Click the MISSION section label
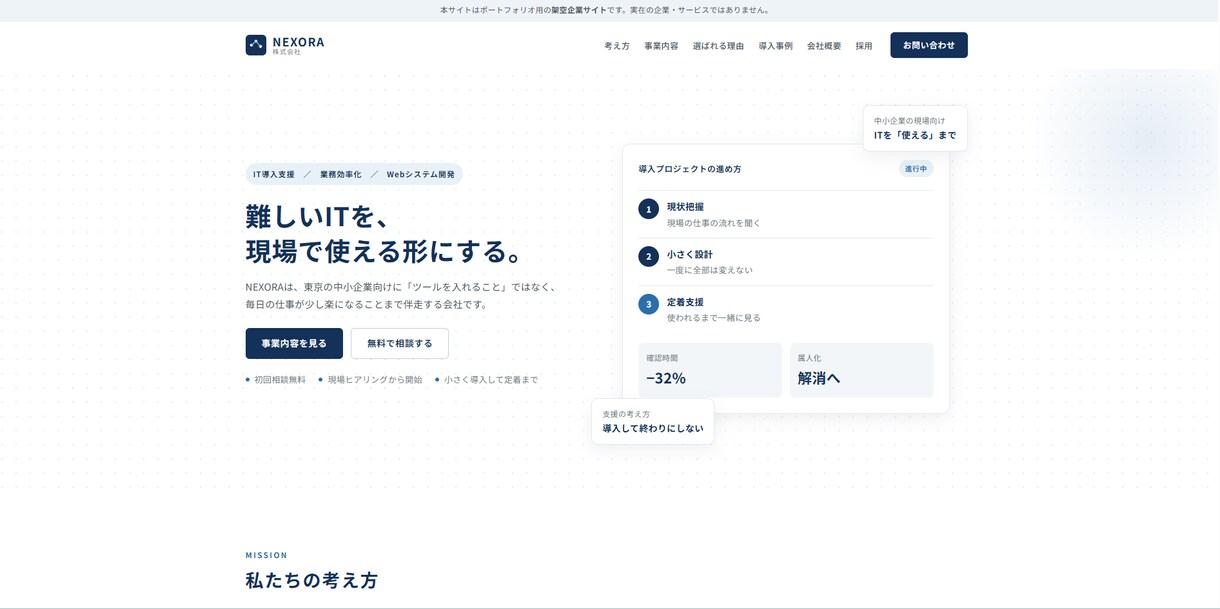 pyautogui.click(x=267, y=555)
